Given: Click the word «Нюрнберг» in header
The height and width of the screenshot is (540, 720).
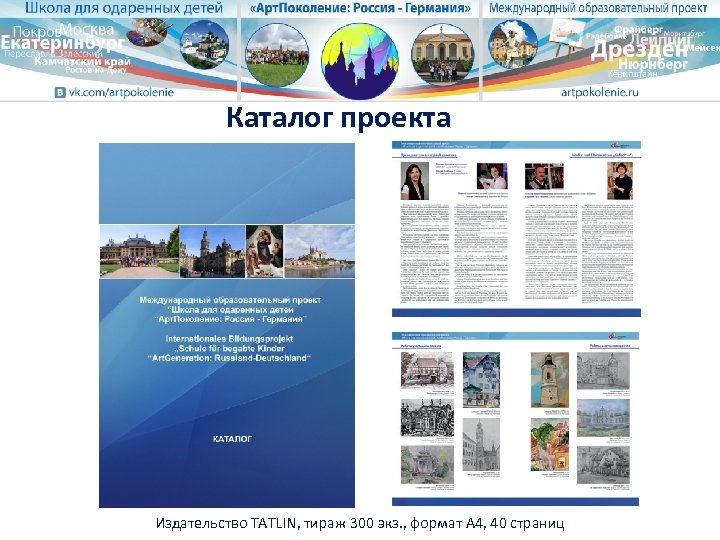Looking at the screenshot, I should [x=652, y=64].
